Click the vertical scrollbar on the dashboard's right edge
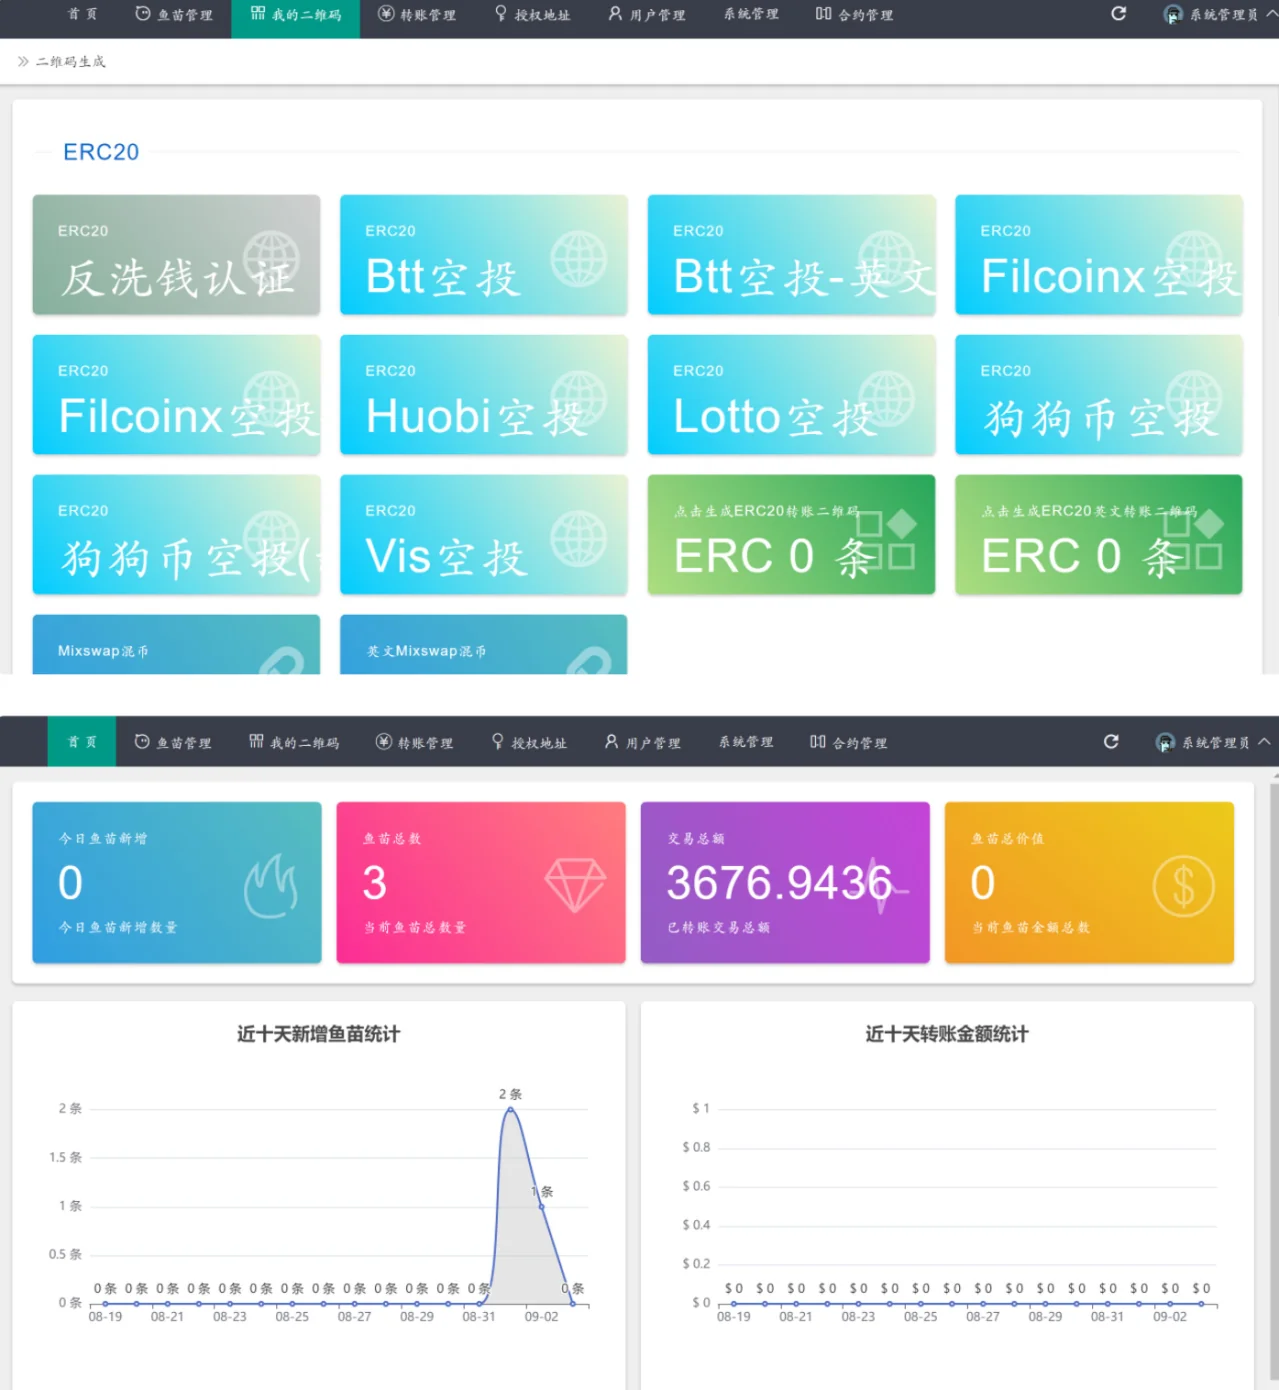Viewport: 1279px width, 1390px height. (x=1272, y=1080)
